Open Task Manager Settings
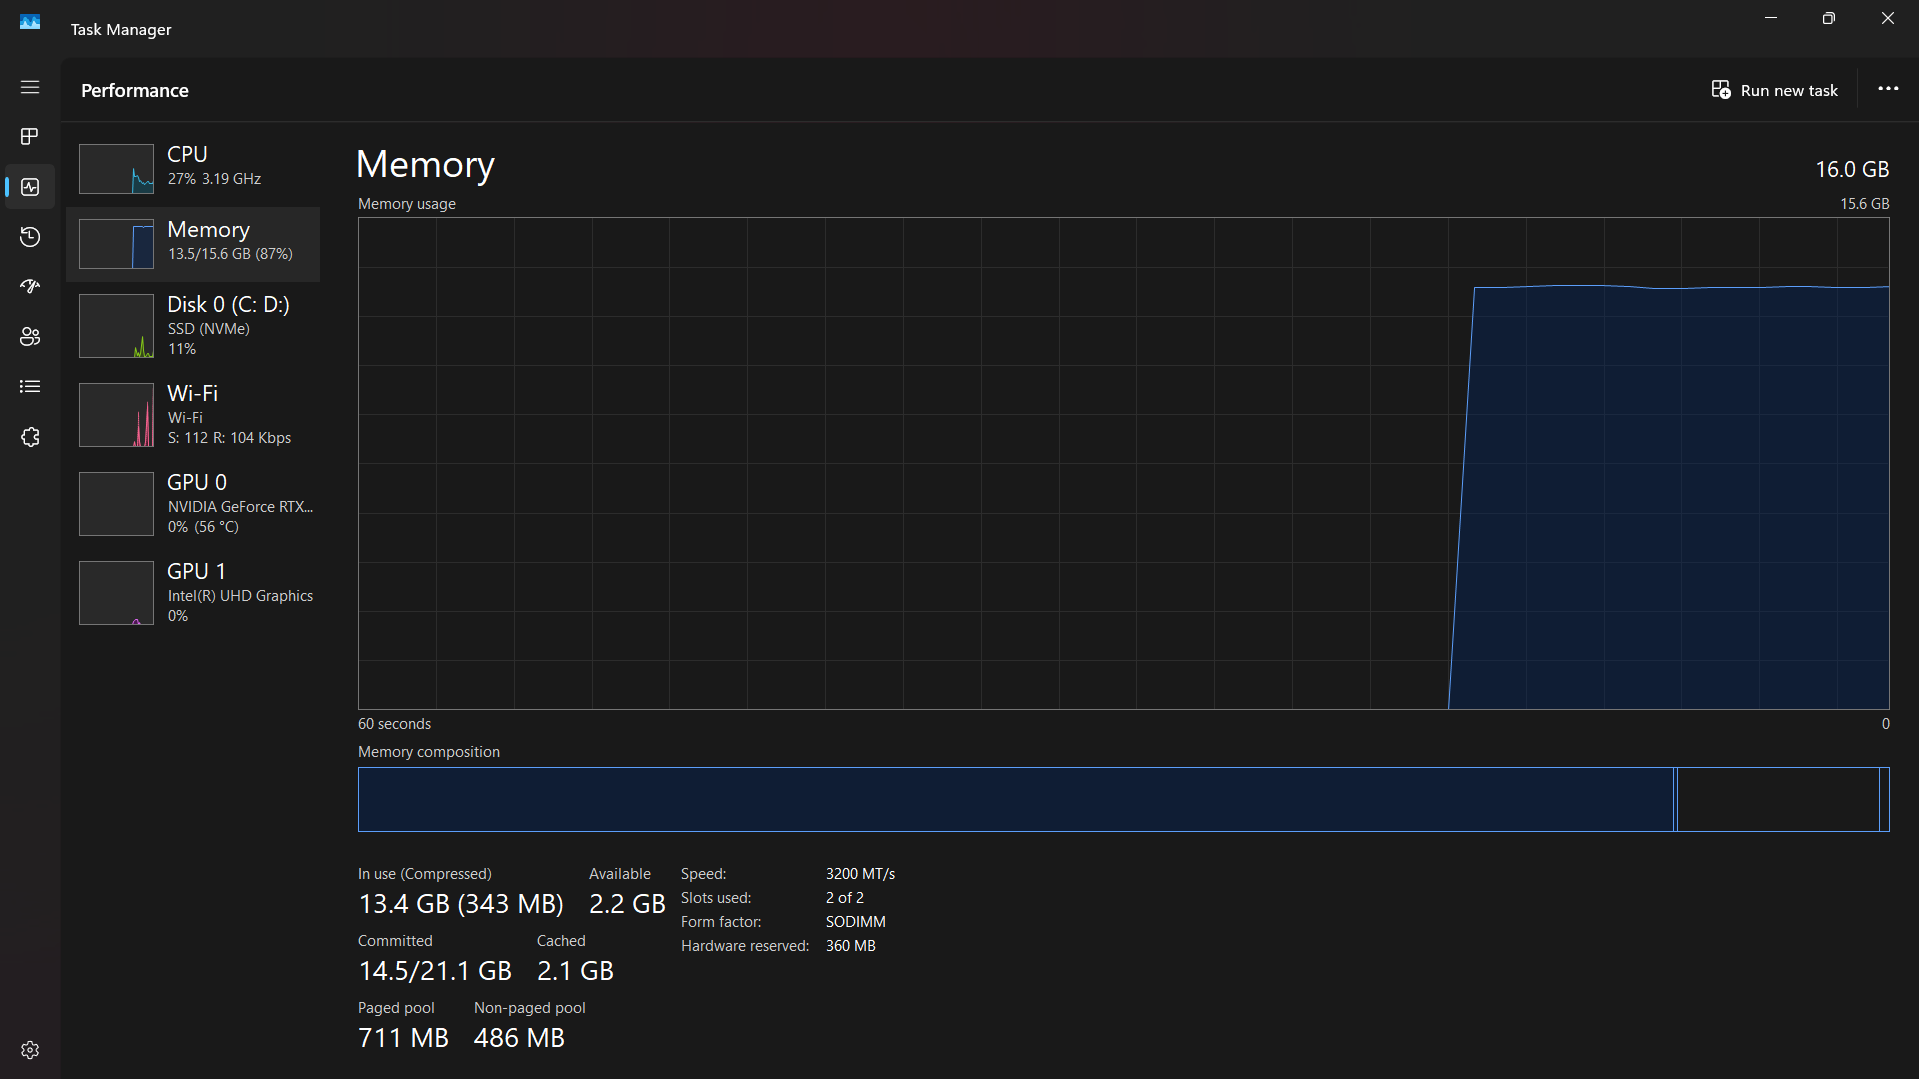 [29, 1050]
